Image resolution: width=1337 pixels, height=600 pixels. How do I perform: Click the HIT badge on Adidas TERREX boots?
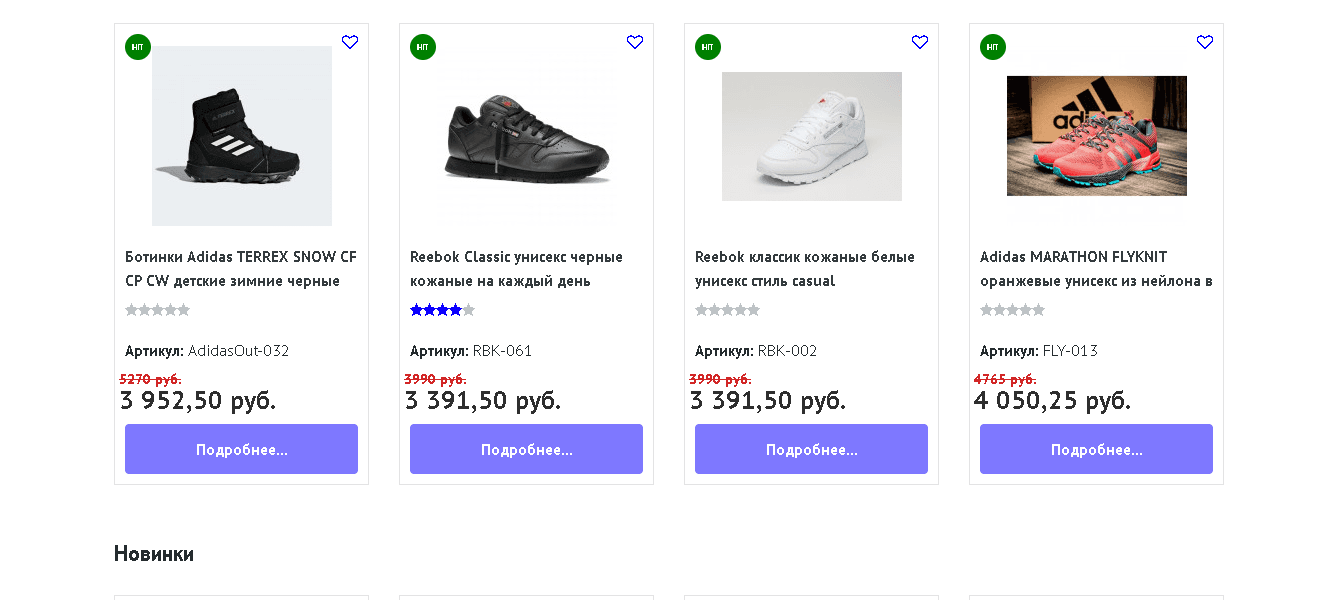coord(137,46)
